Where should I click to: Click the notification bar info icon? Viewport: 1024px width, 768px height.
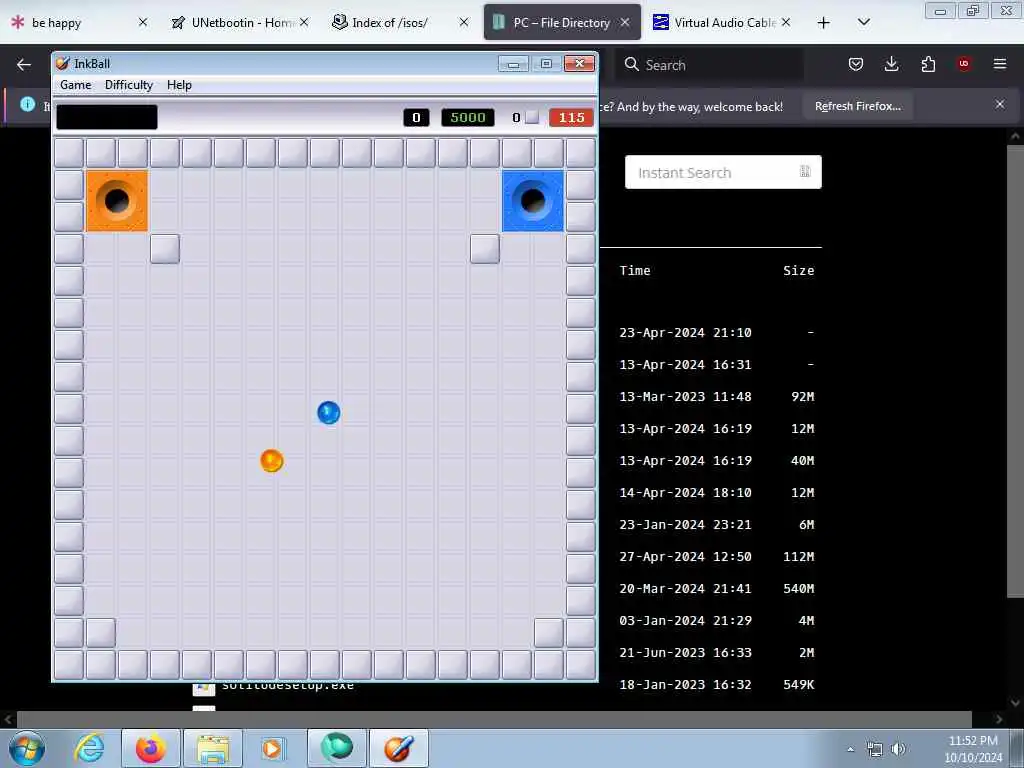pyautogui.click(x=27, y=104)
